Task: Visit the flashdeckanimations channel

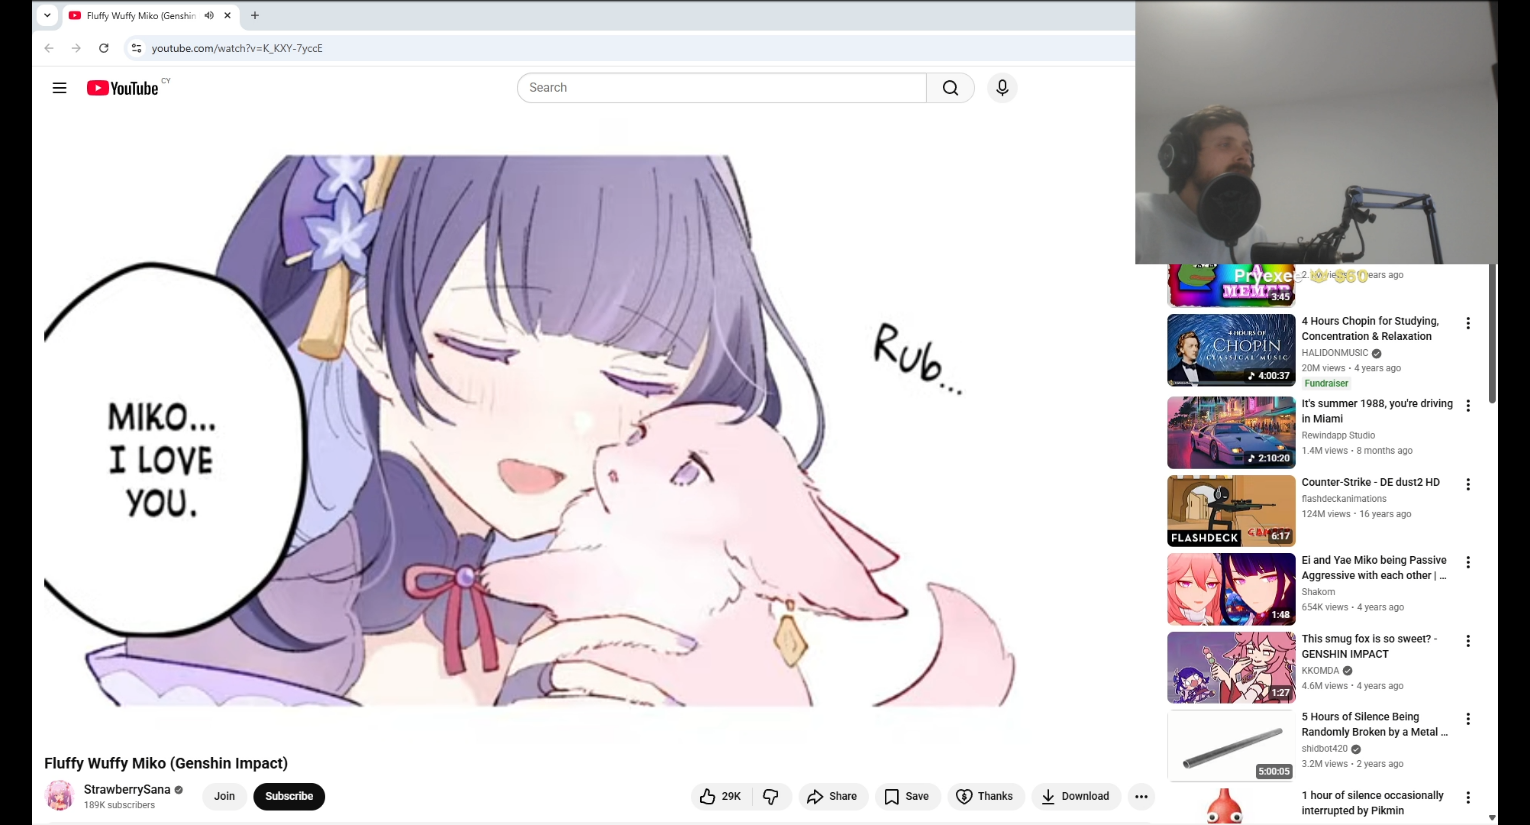Action: click(1344, 499)
